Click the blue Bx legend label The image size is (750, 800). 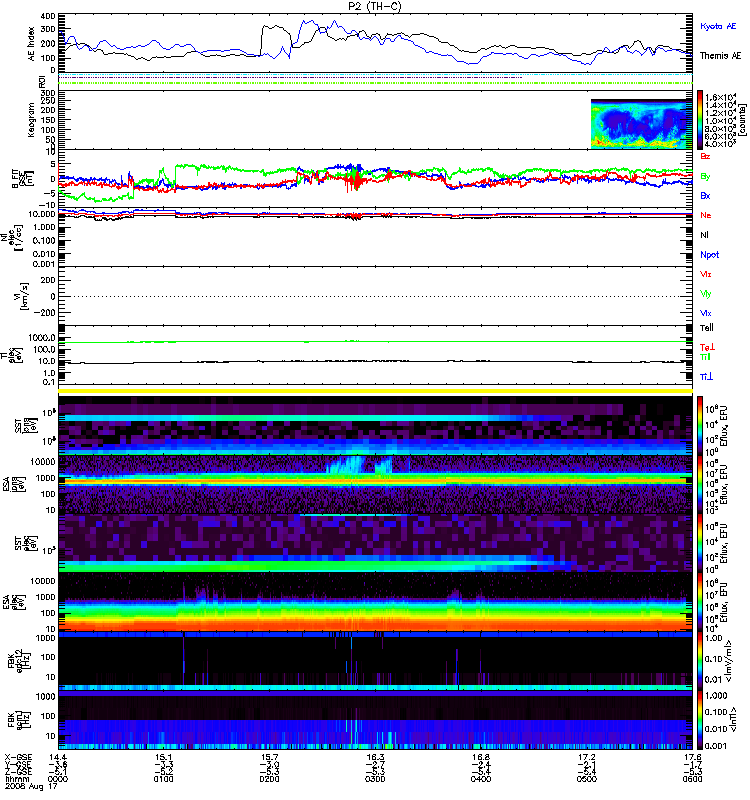click(705, 196)
